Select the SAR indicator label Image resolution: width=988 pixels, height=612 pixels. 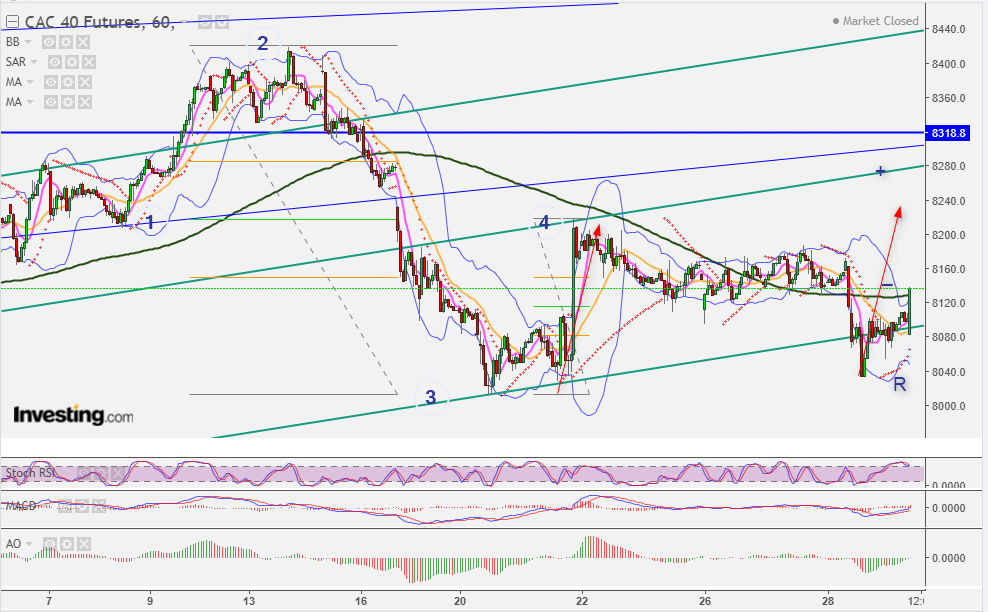pos(16,62)
